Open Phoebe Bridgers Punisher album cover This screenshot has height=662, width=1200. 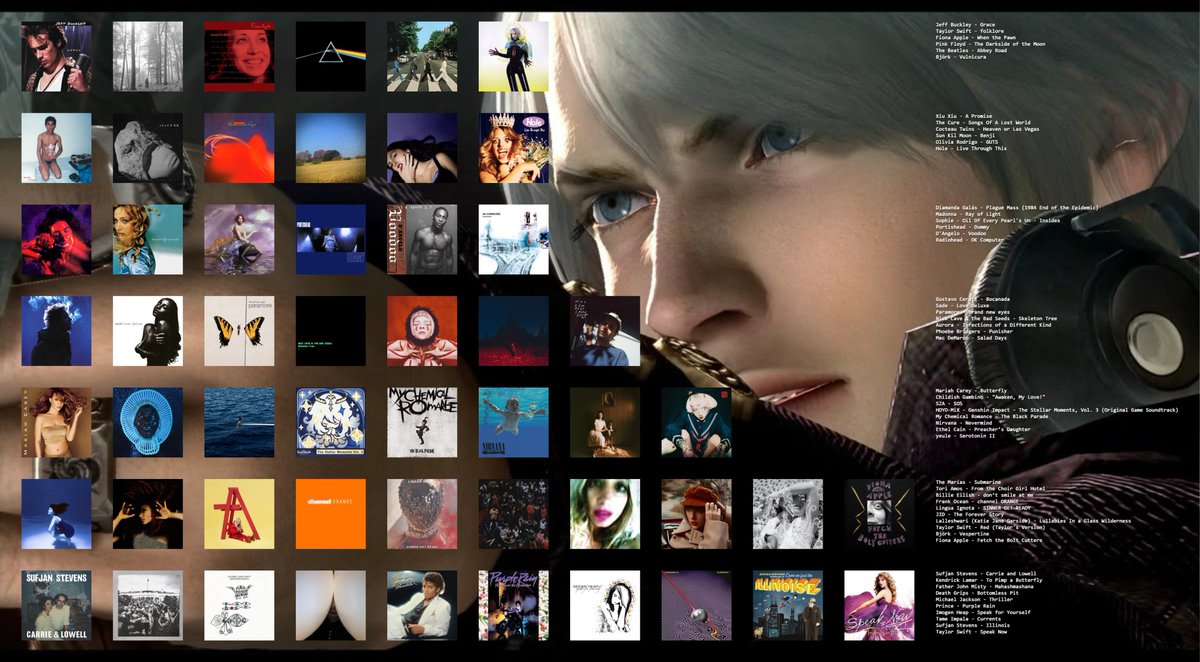[x=514, y=331]
